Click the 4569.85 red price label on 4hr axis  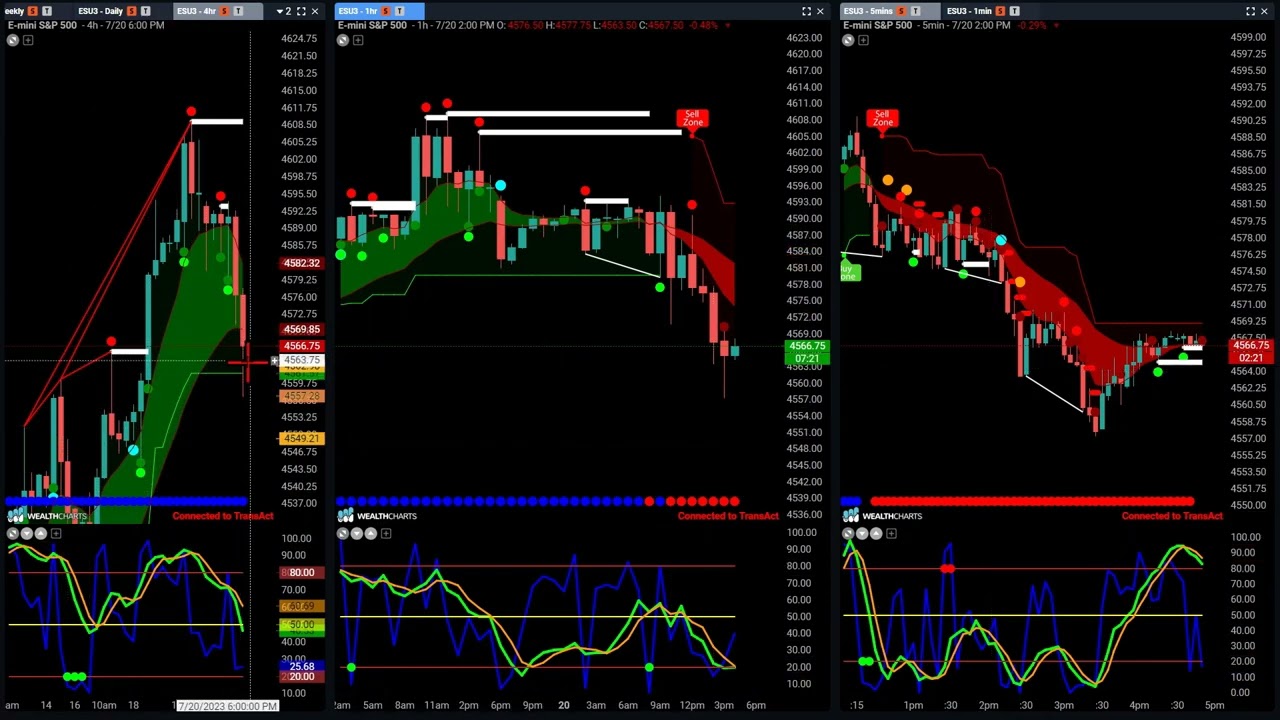301,329
